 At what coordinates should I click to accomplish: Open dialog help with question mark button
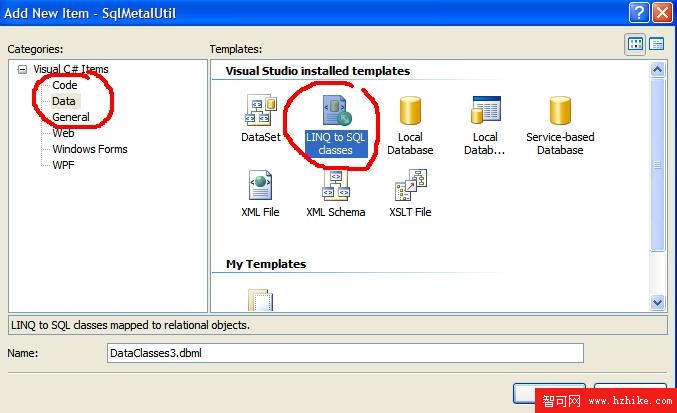coord(639,13)
